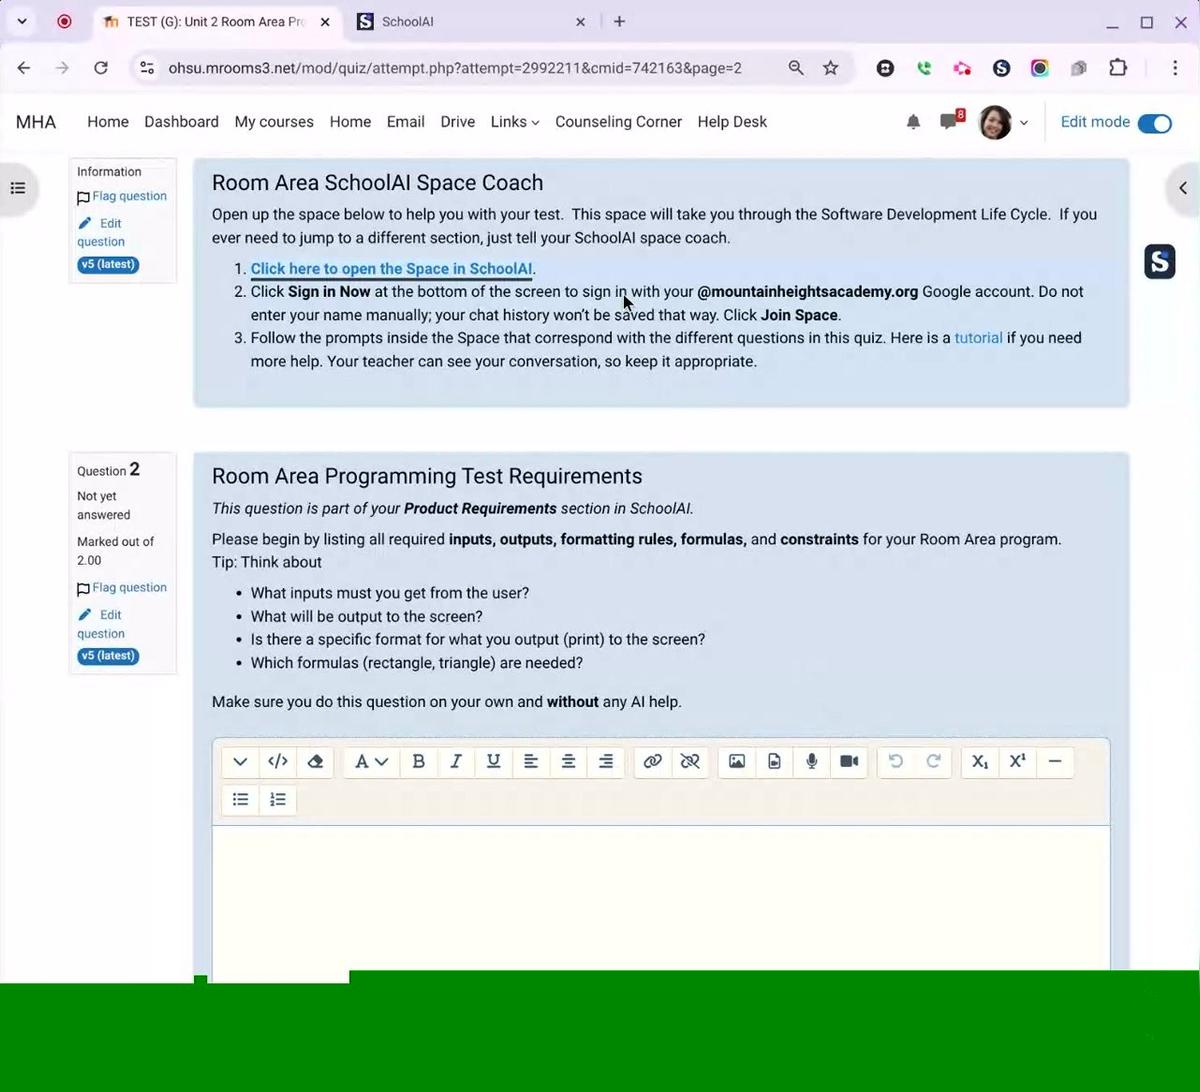Toggle bold formatting in the editor
Viewport: 1200px width, 1092px height.
click(x=418, y=762)
